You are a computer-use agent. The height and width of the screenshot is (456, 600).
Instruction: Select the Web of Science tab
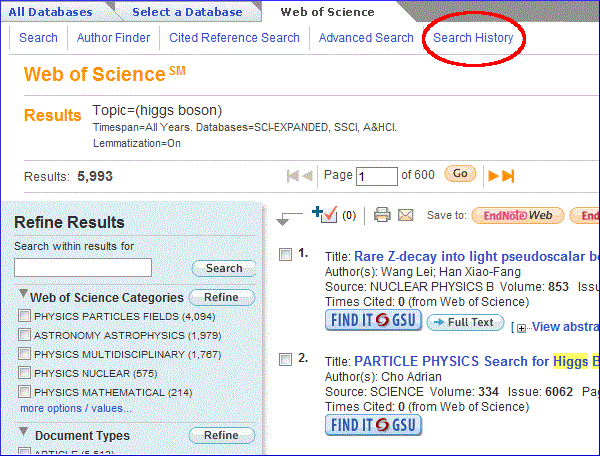click(327, 12)
